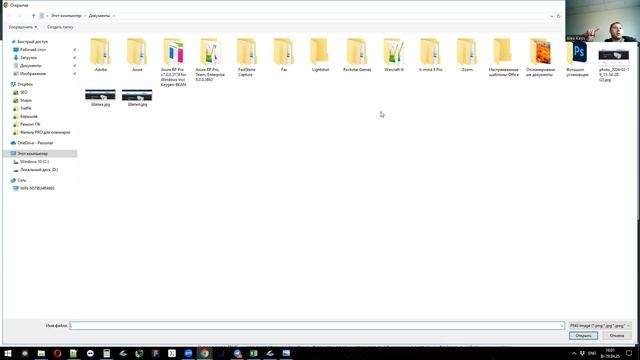The image size is (640, 360).
Task: Open the Axure folder
Action: point(137,55)
